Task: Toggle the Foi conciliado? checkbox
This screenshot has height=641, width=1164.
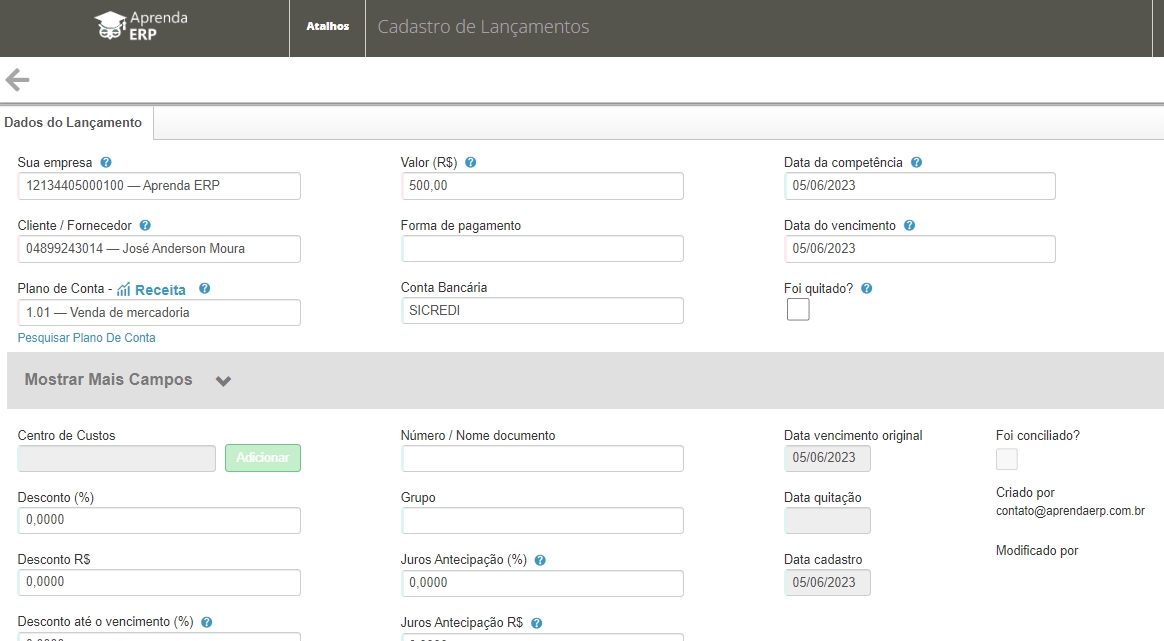Action: pyautogui.click(x=1007, y=459)
